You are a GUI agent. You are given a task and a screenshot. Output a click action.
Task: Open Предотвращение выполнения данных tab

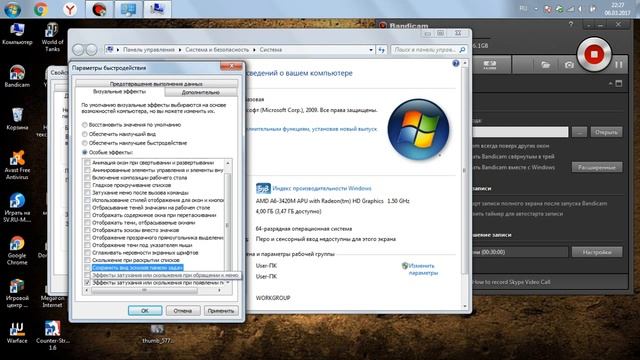click(x=156, y=84)
